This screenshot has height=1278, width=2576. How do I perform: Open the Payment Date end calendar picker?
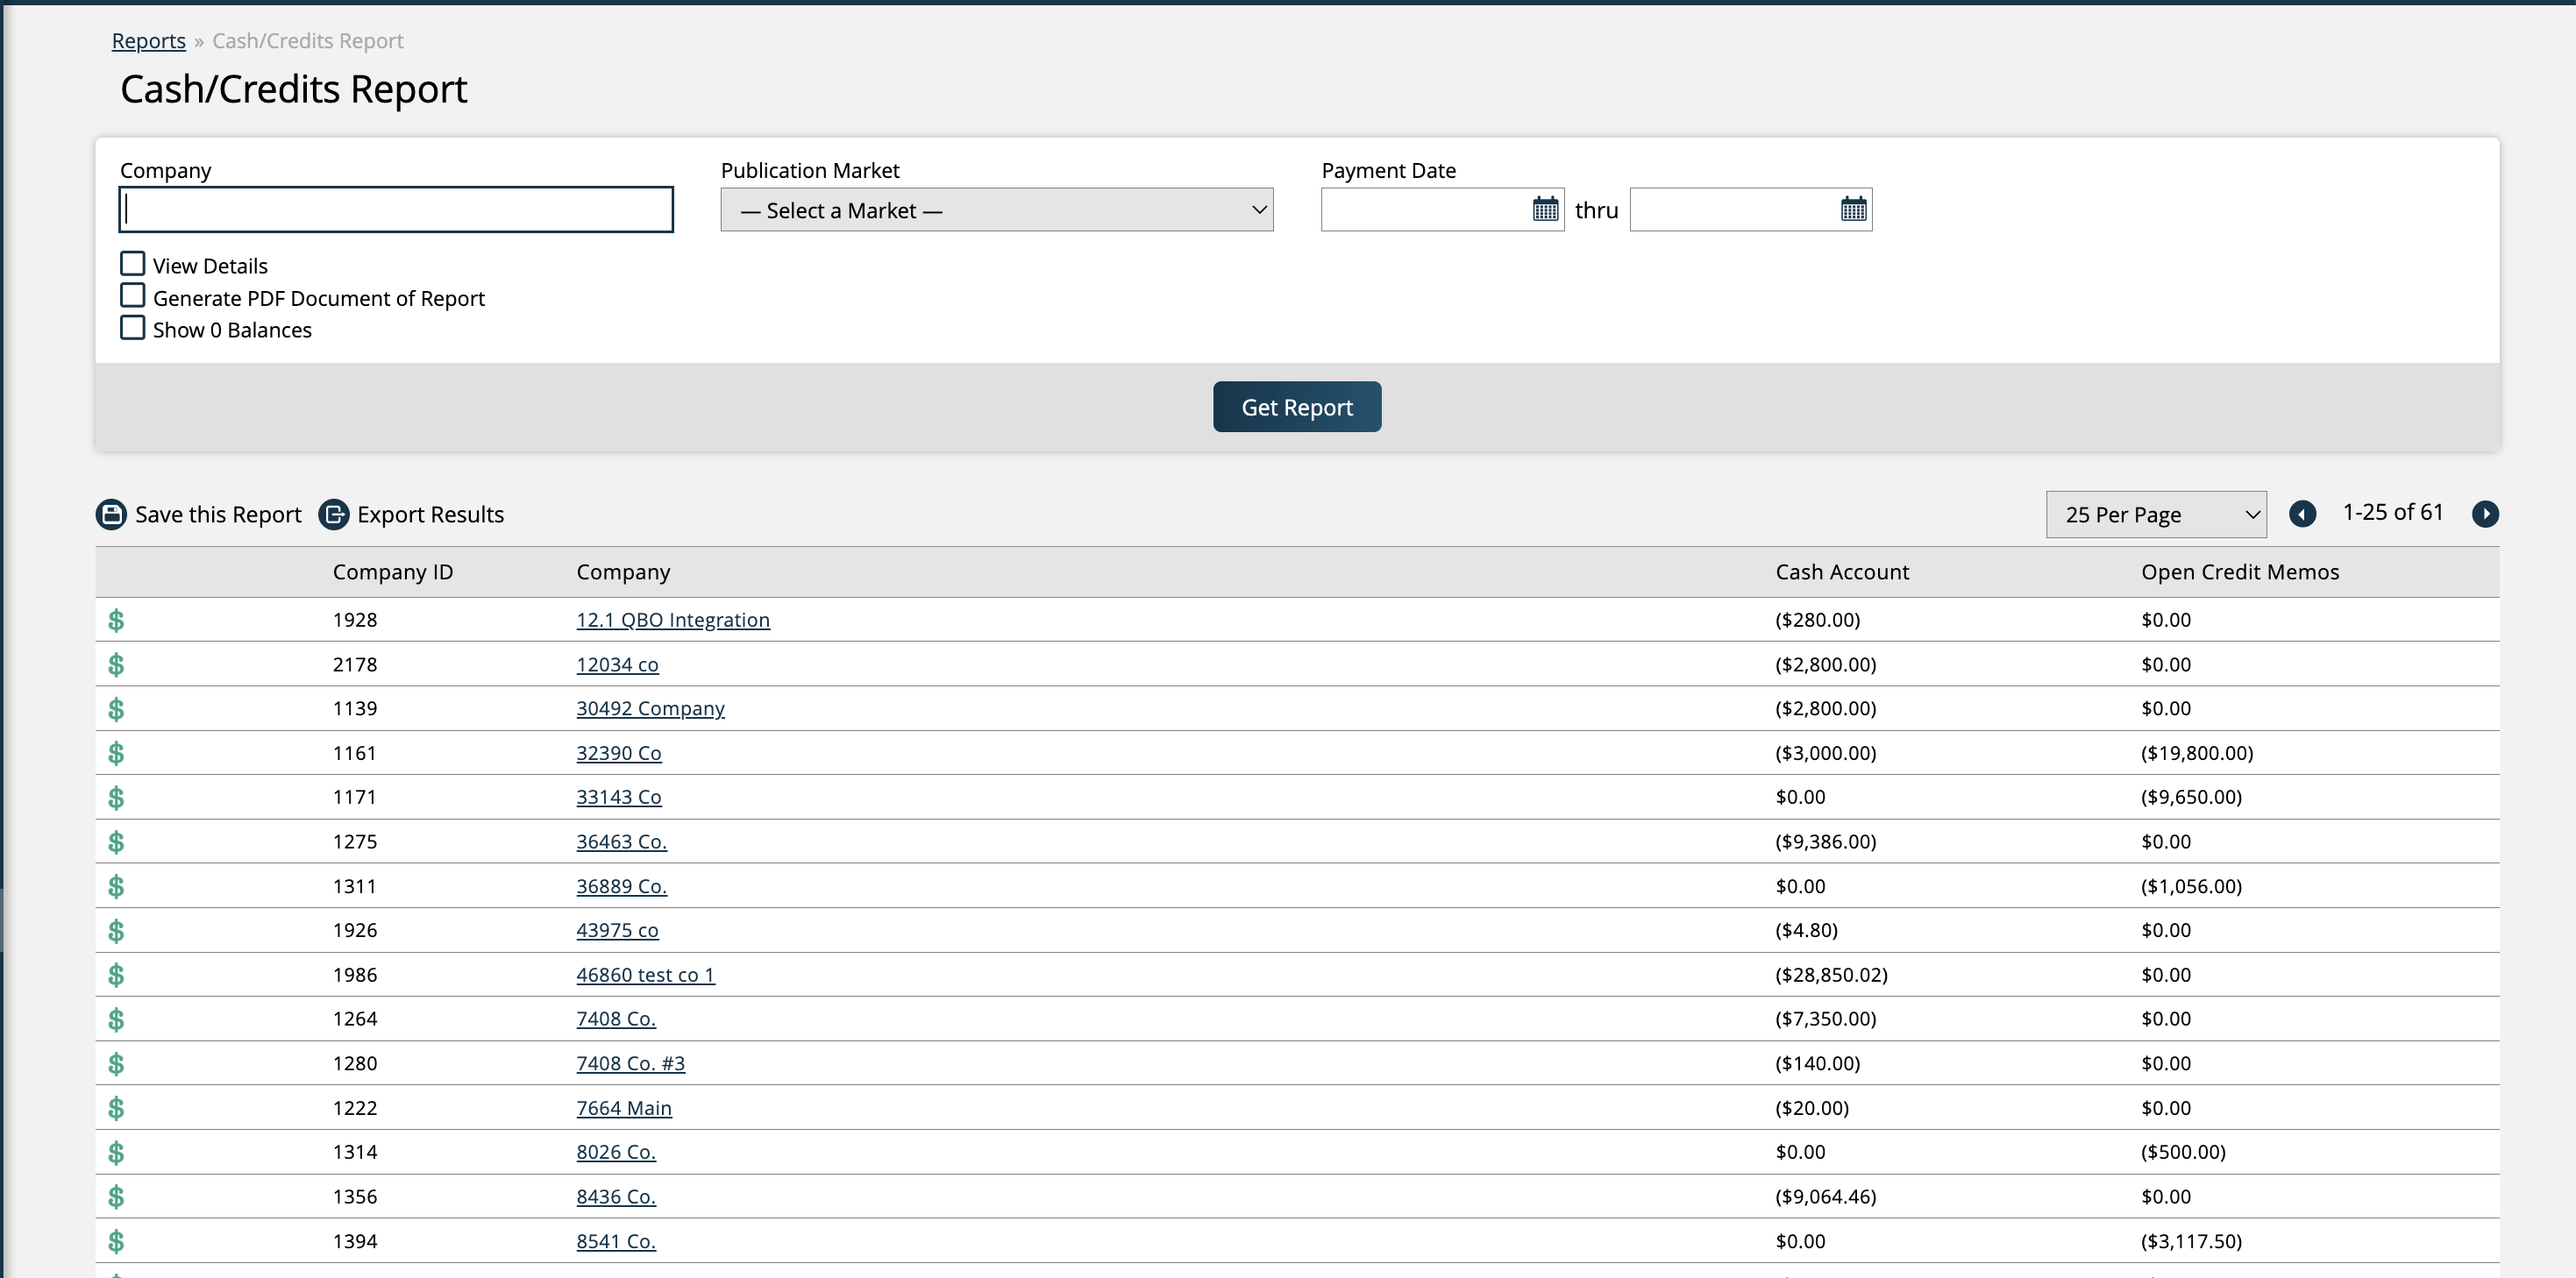1853,209
